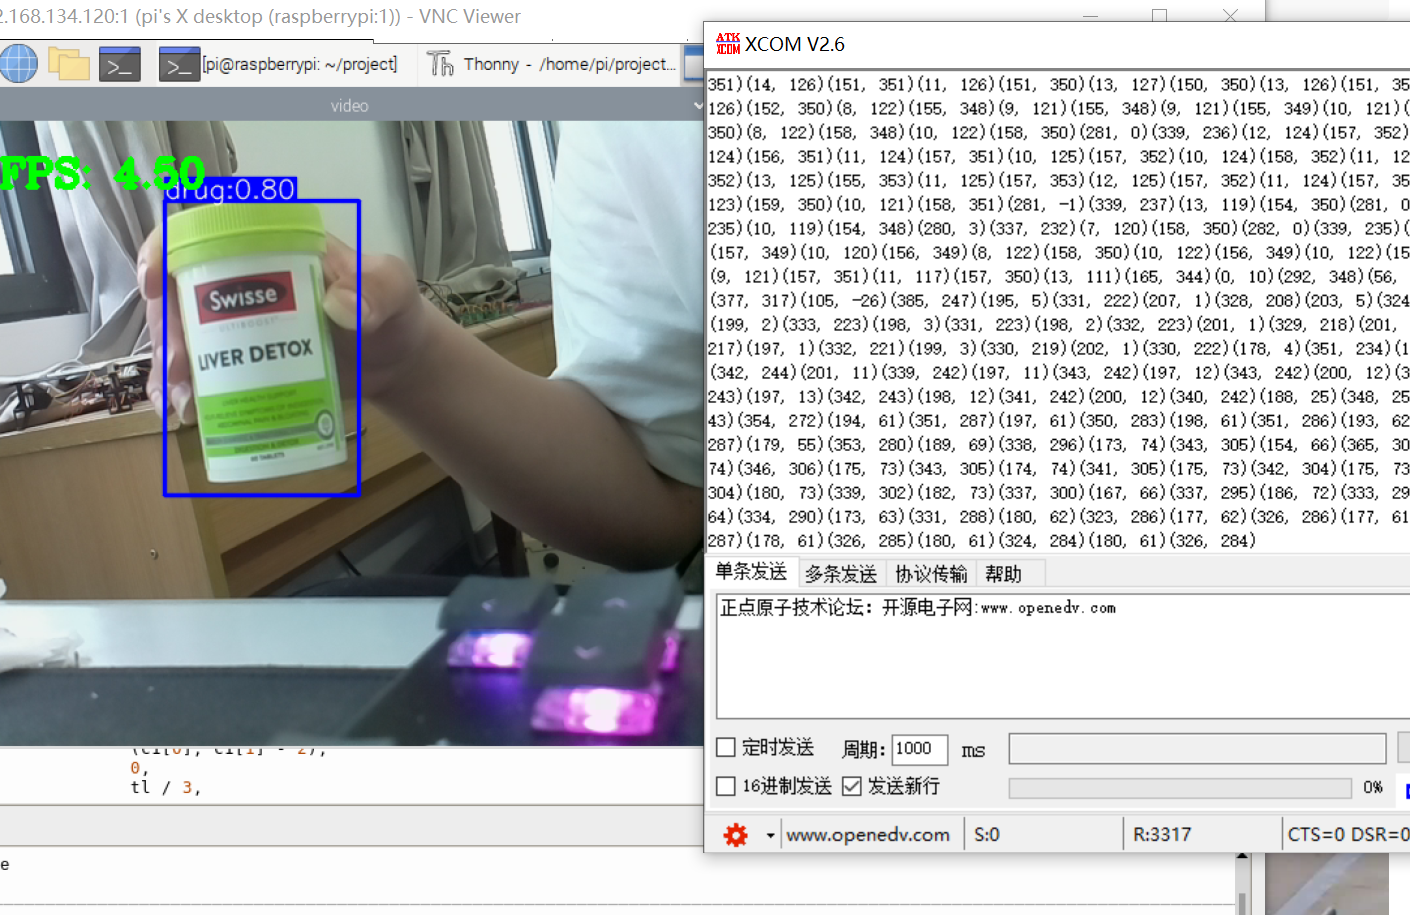Select the 多条发送 tab

coord(841,574)
